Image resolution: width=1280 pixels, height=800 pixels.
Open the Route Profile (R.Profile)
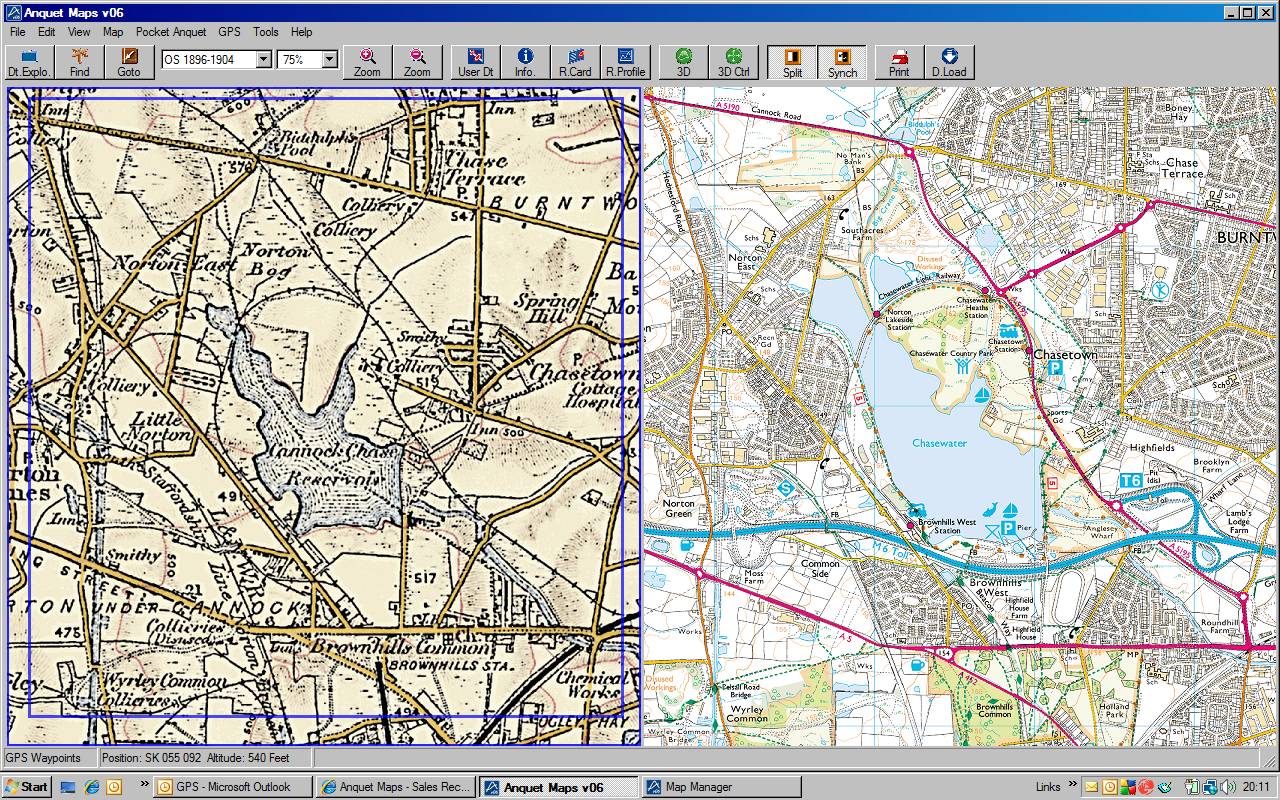625,62
